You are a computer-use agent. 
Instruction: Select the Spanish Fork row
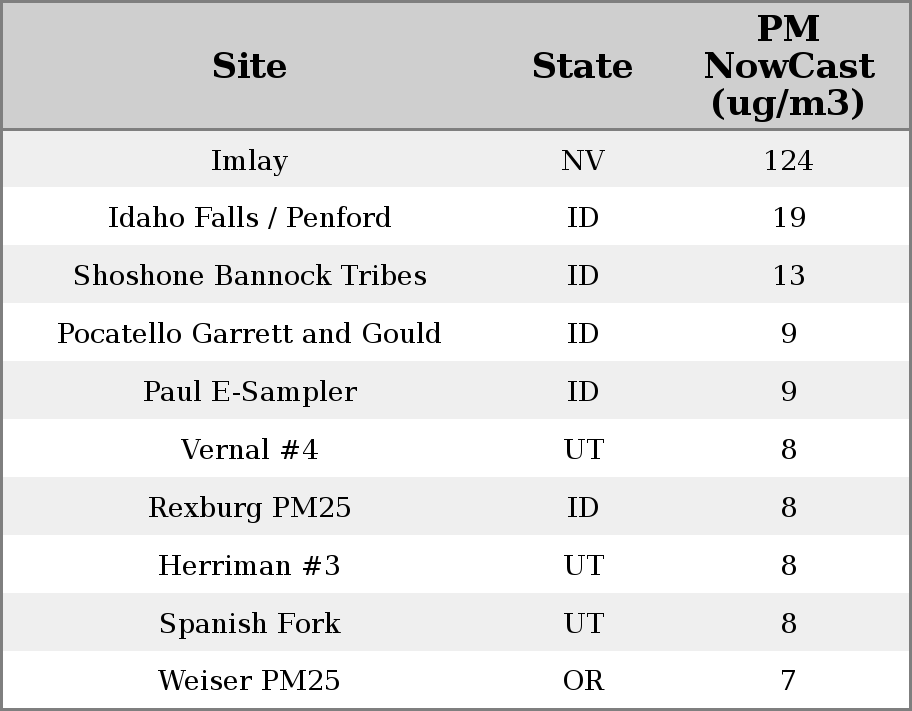pyautogui.click(x=249, y=624)
